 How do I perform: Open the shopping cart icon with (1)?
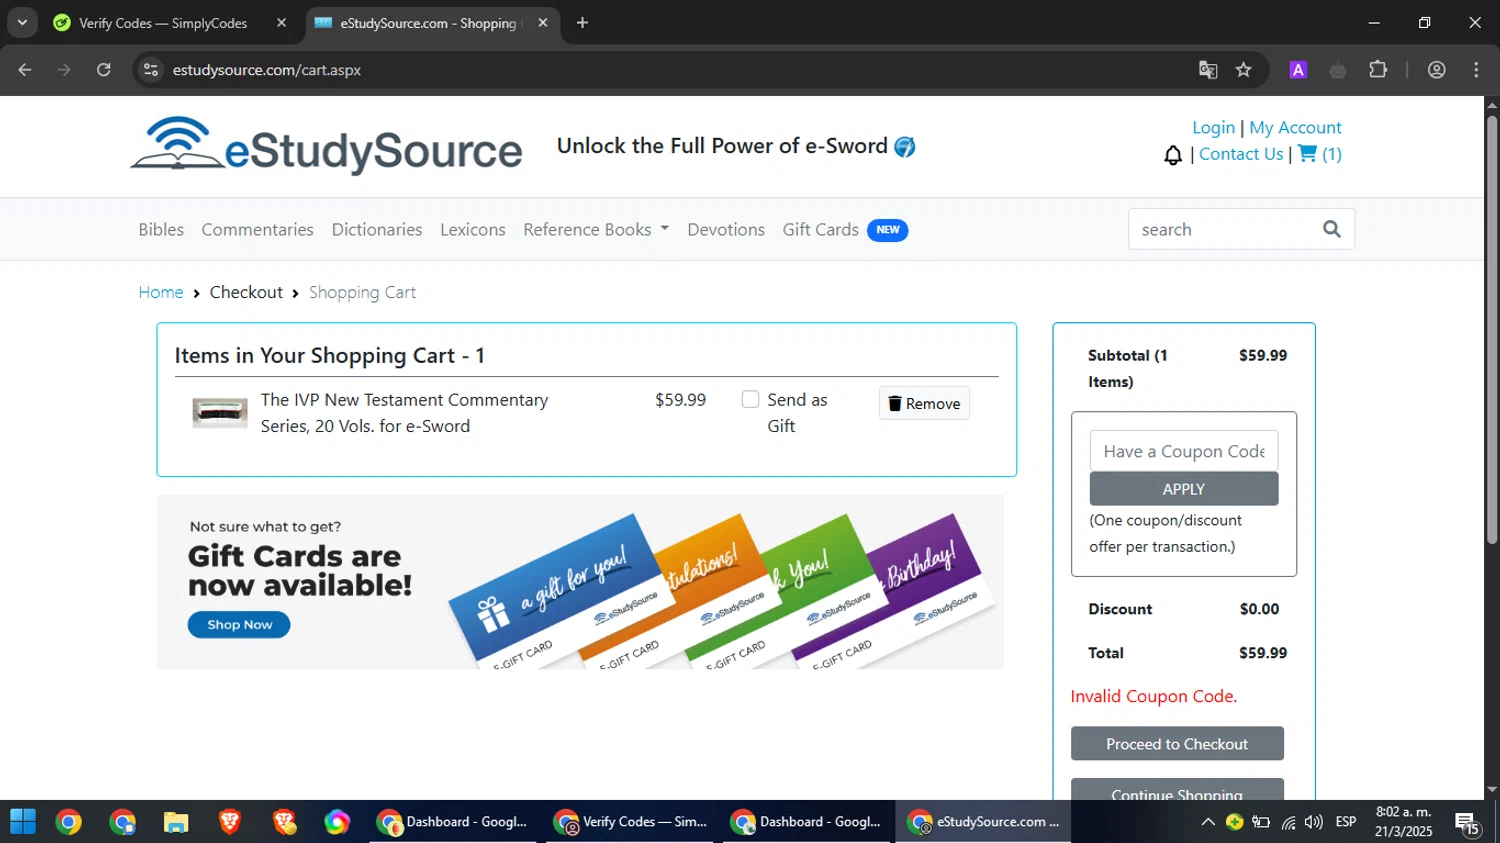coord(1319,154)
